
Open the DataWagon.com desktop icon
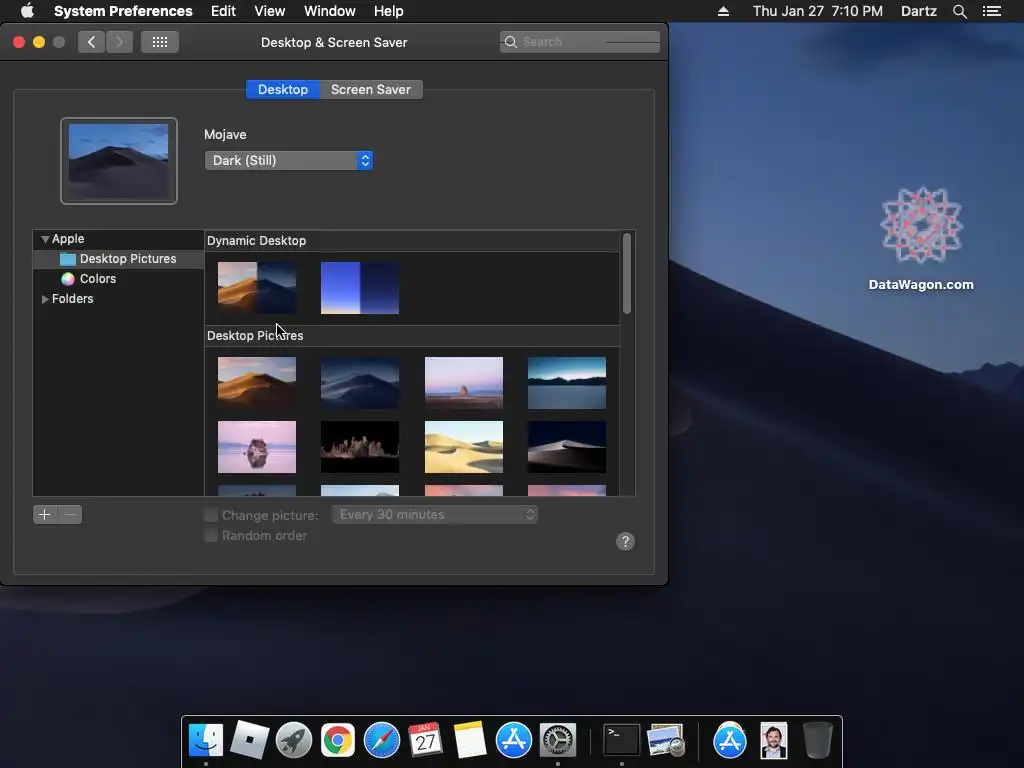[921, 238]
